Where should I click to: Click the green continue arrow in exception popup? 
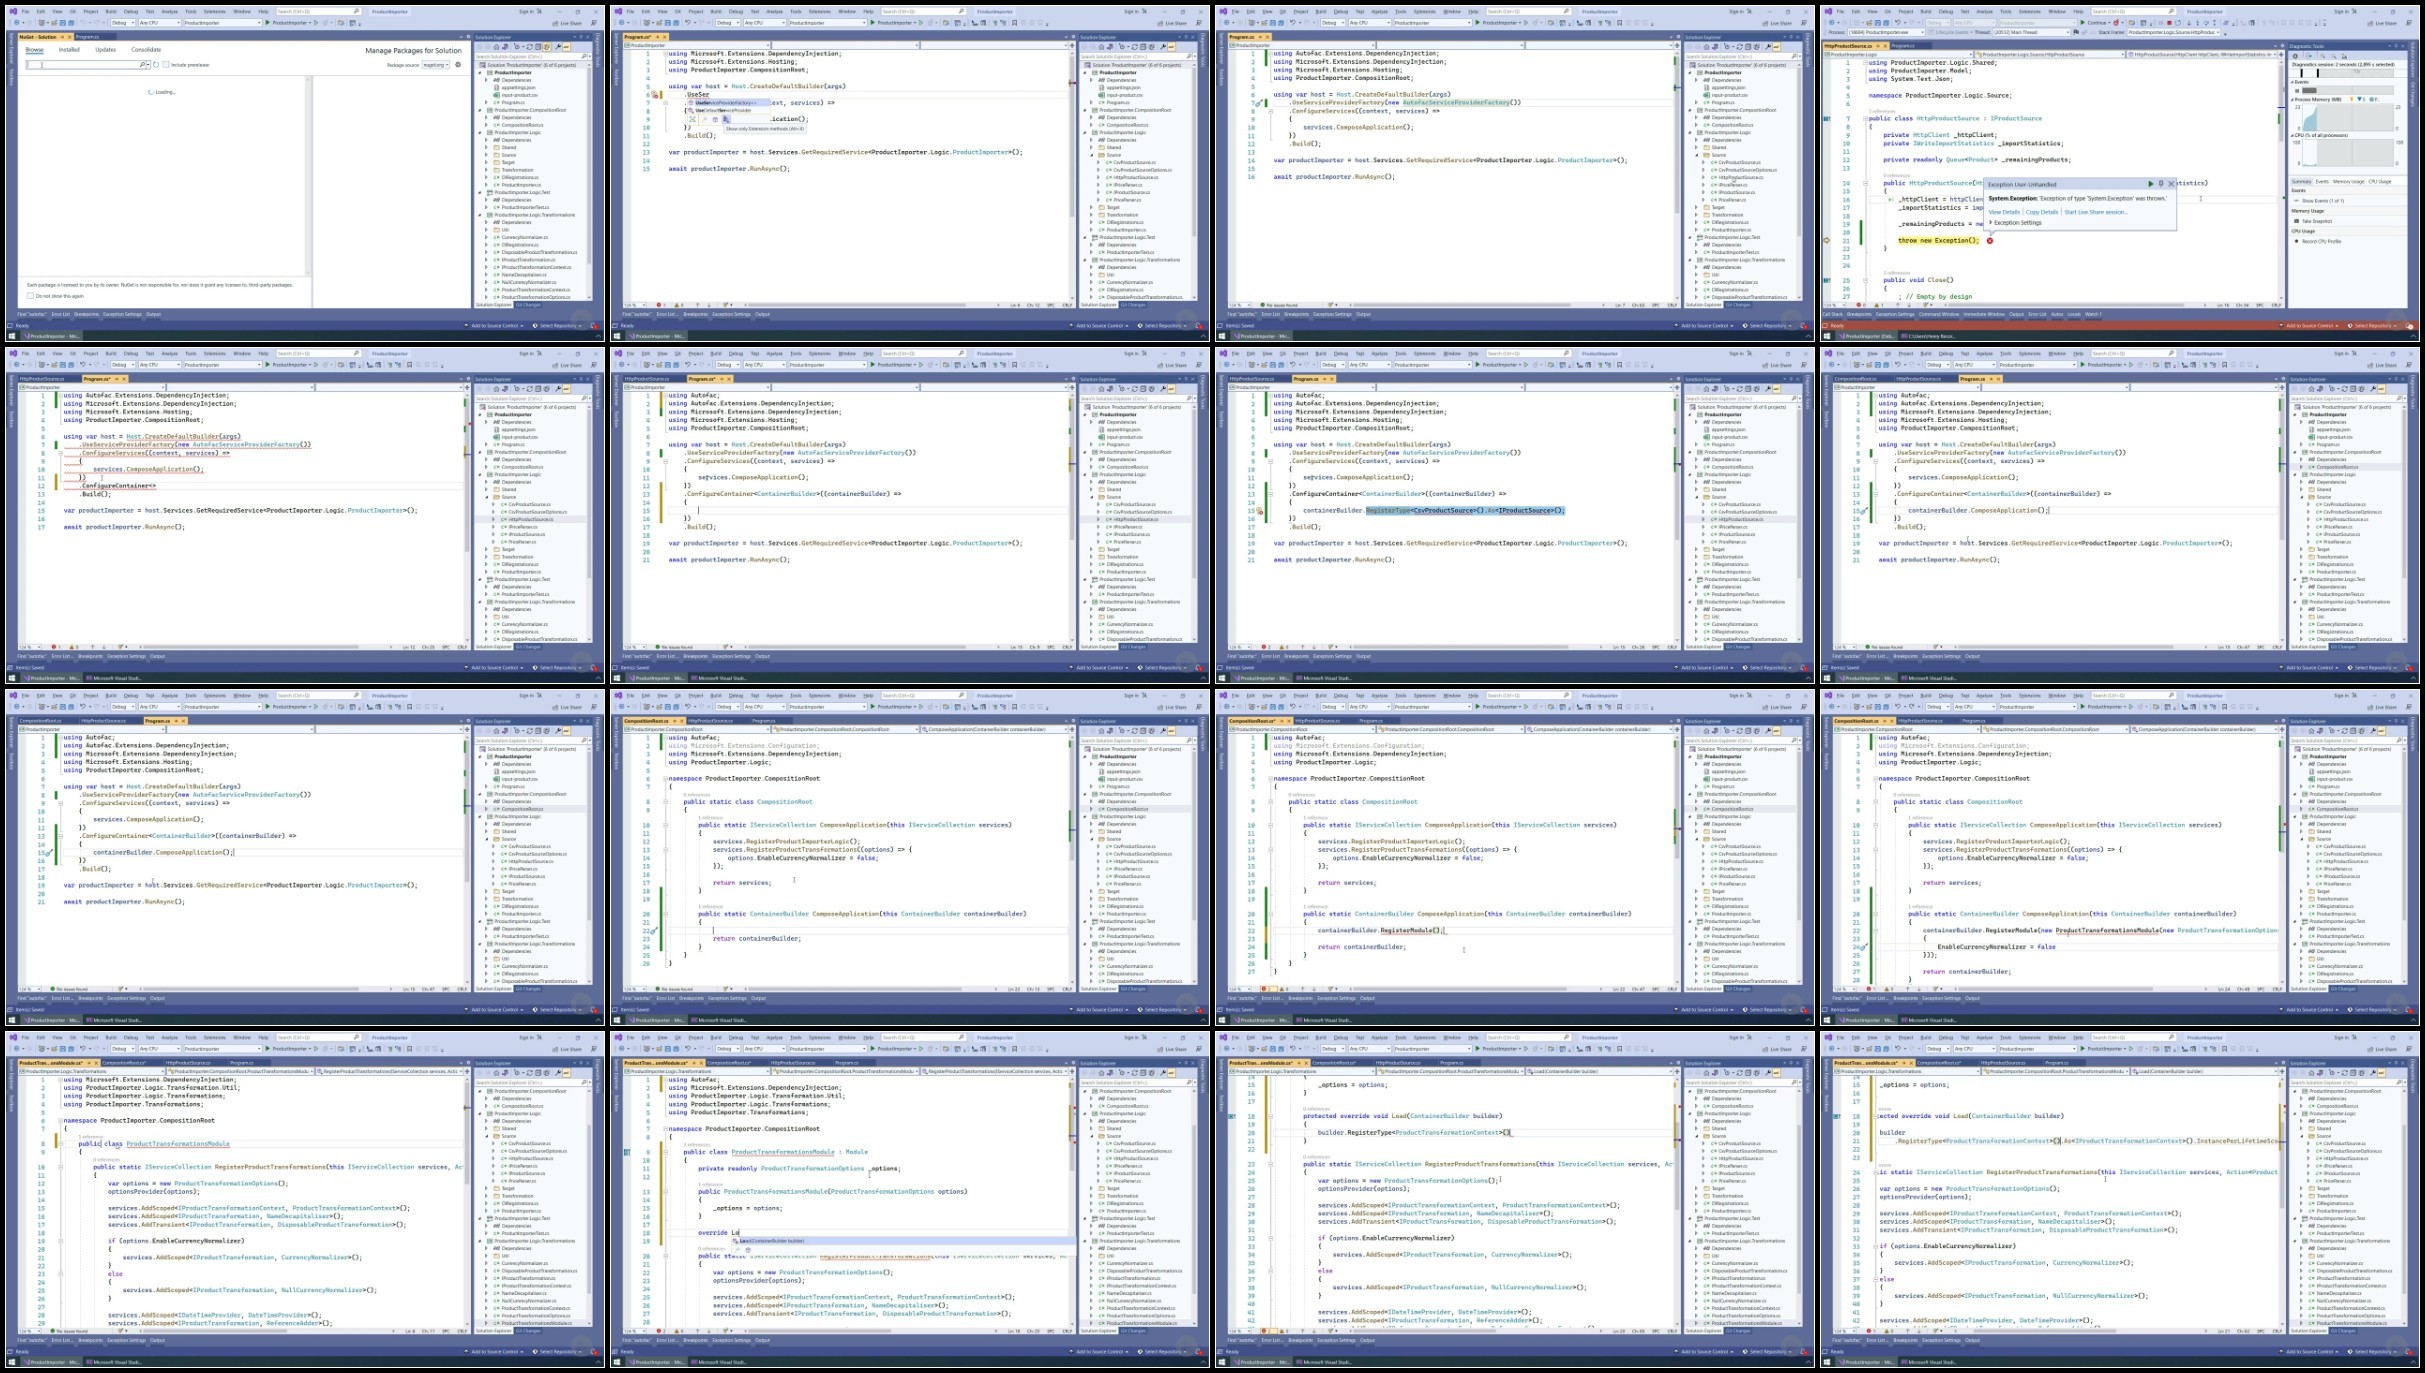[x=2150, y=184]
